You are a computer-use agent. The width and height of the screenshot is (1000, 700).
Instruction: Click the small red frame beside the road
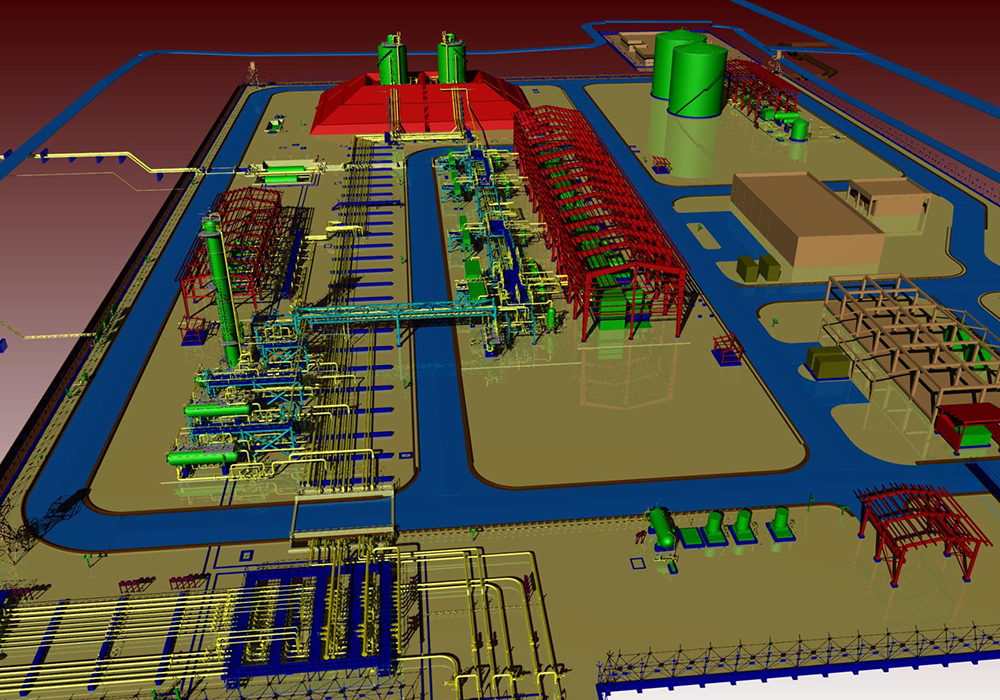[727, 348]
